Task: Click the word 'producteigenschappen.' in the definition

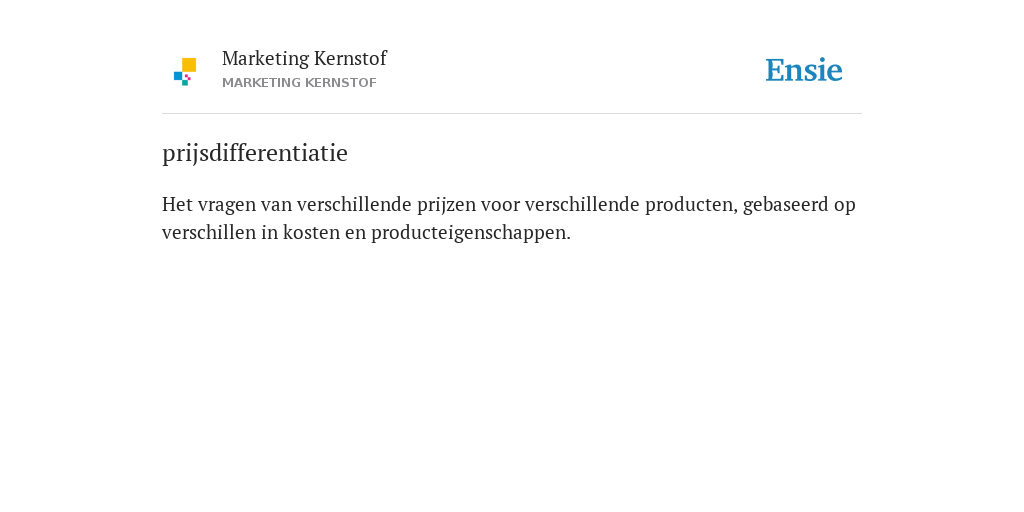Action: [x=471, y=233]
